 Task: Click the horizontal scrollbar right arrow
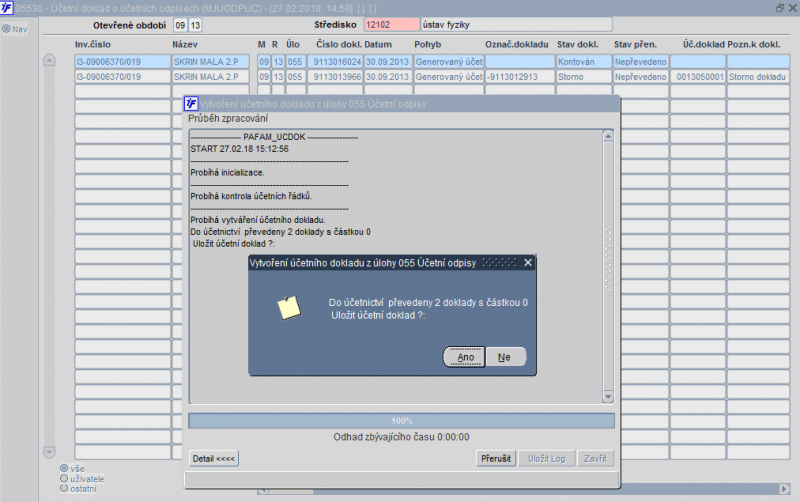point(785,489)
